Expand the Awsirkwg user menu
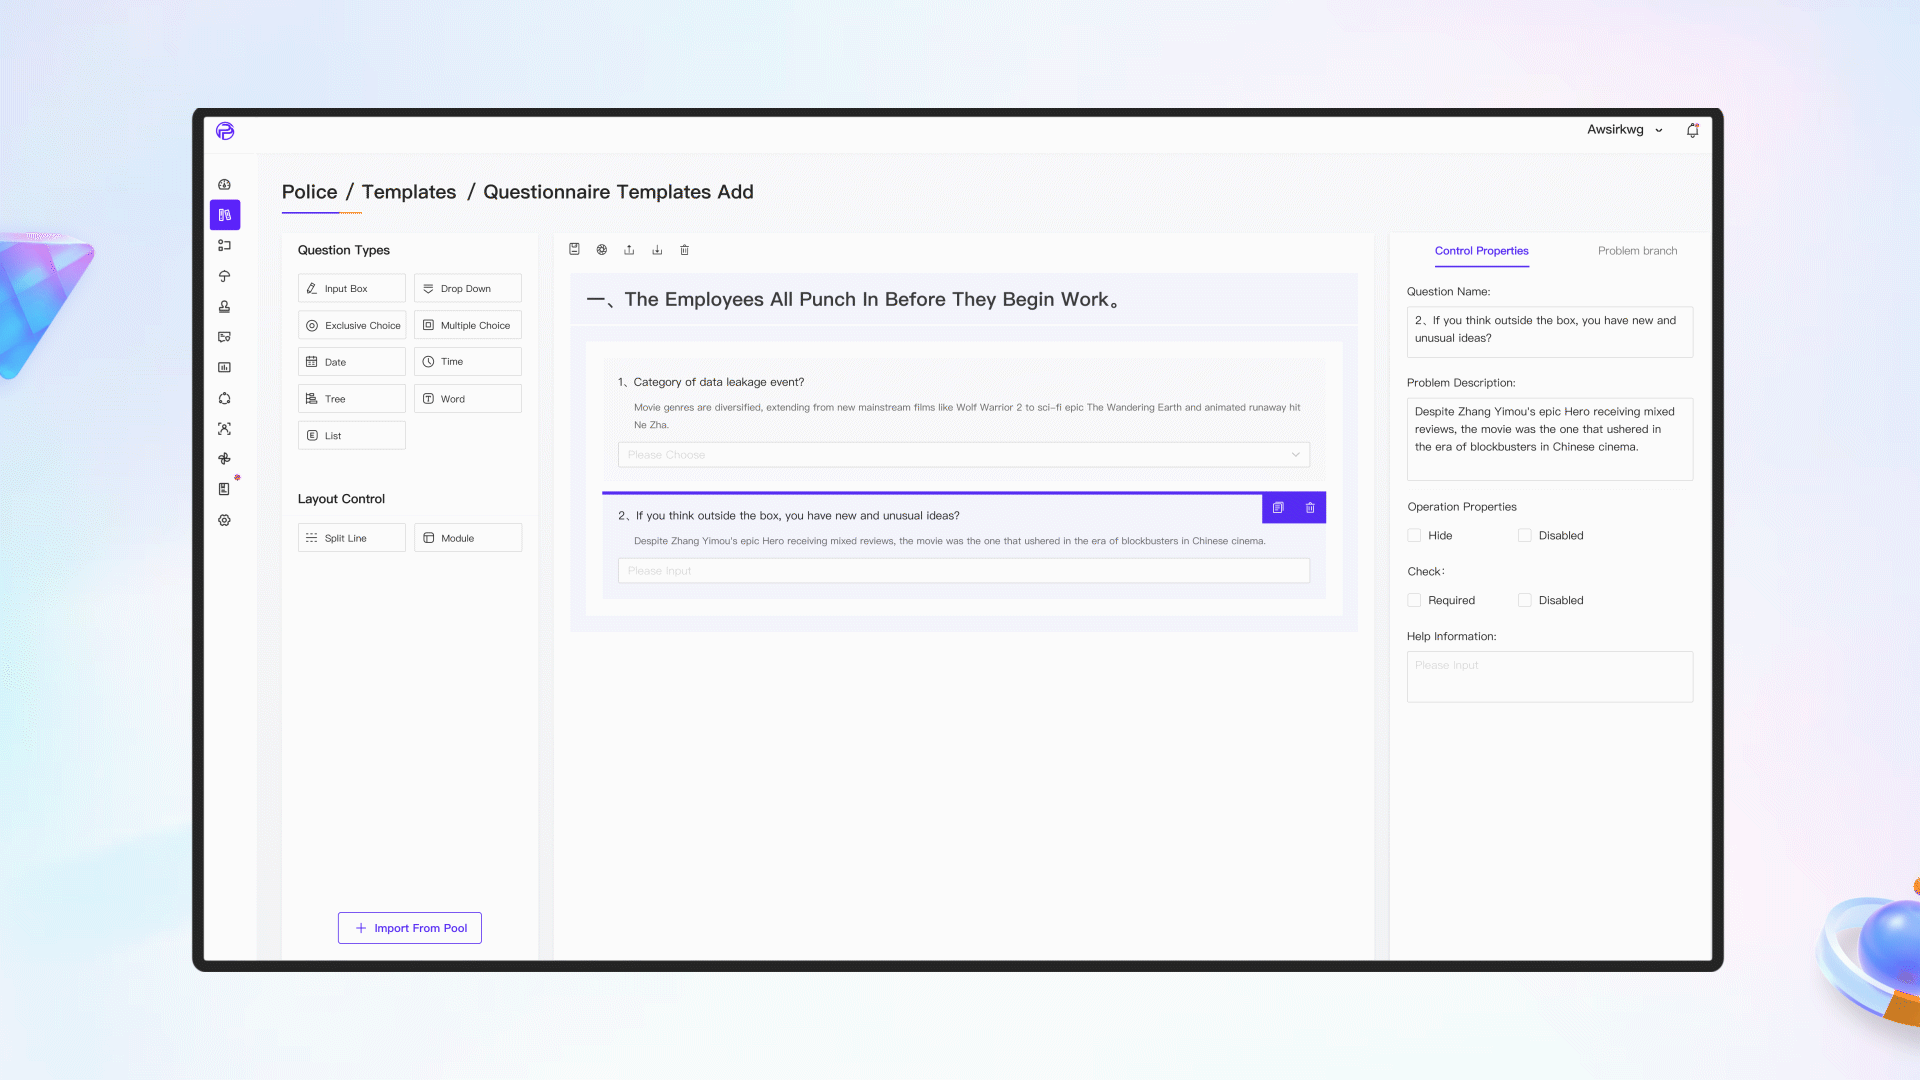This screenshot has width=1920, height=1080. (1625, 130)
